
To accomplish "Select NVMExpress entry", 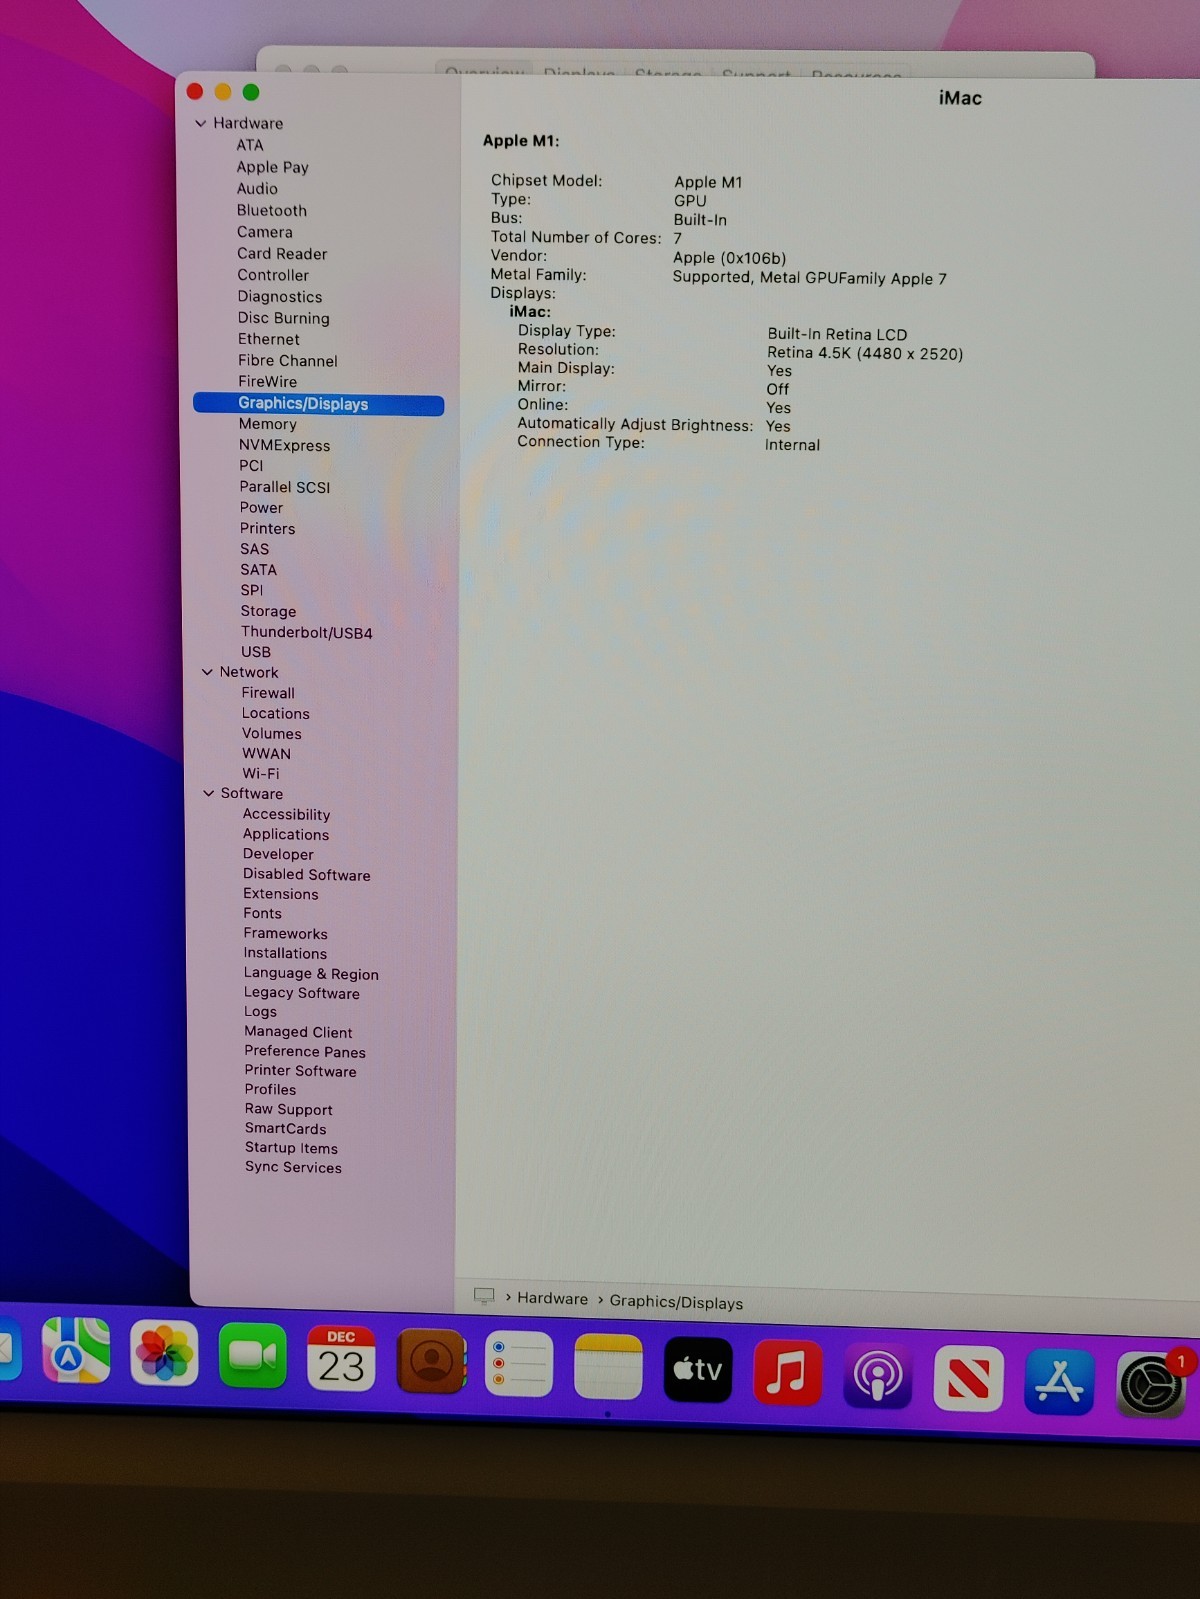I will 285,446.
